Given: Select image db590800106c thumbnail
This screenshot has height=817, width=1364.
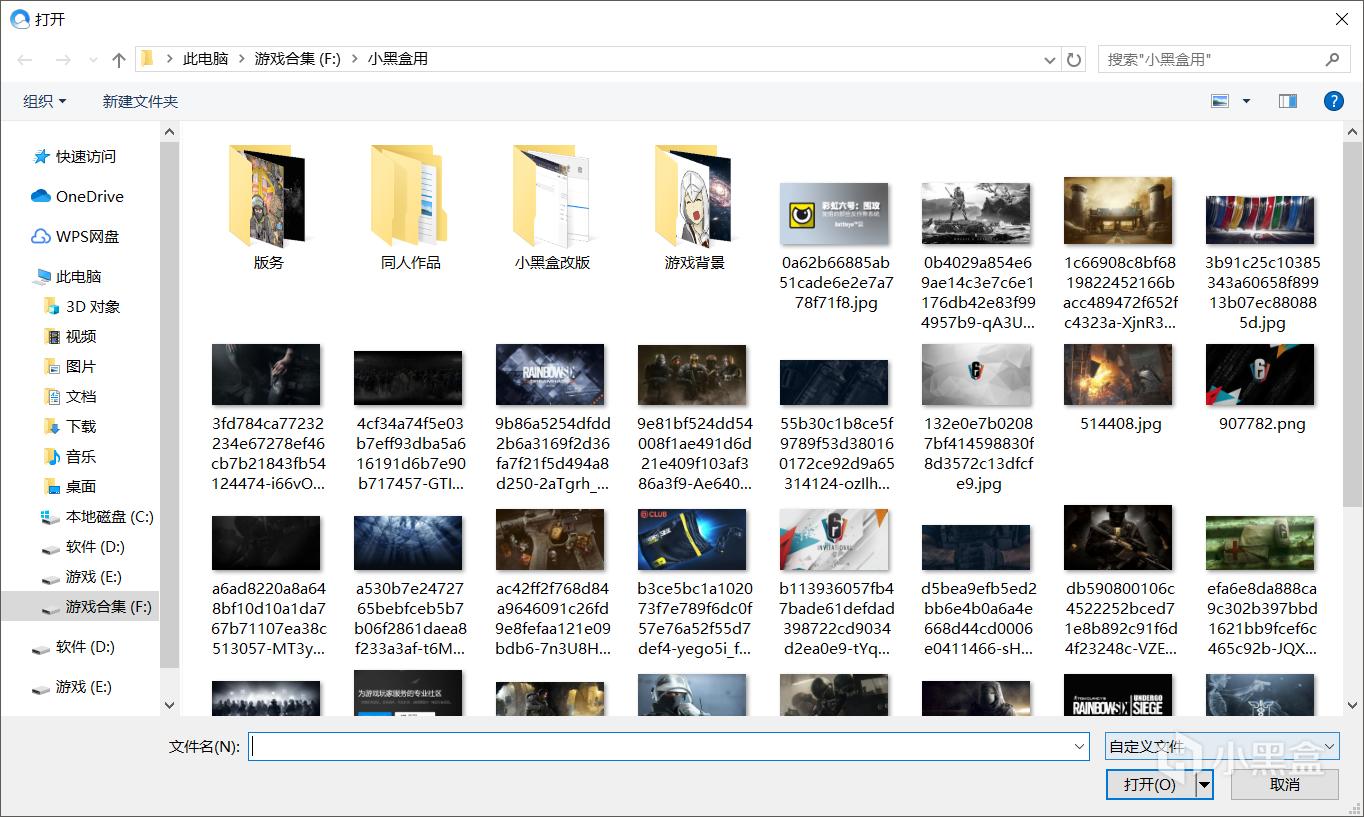Looking at the screenshot, I should (x=1119, y=538).
